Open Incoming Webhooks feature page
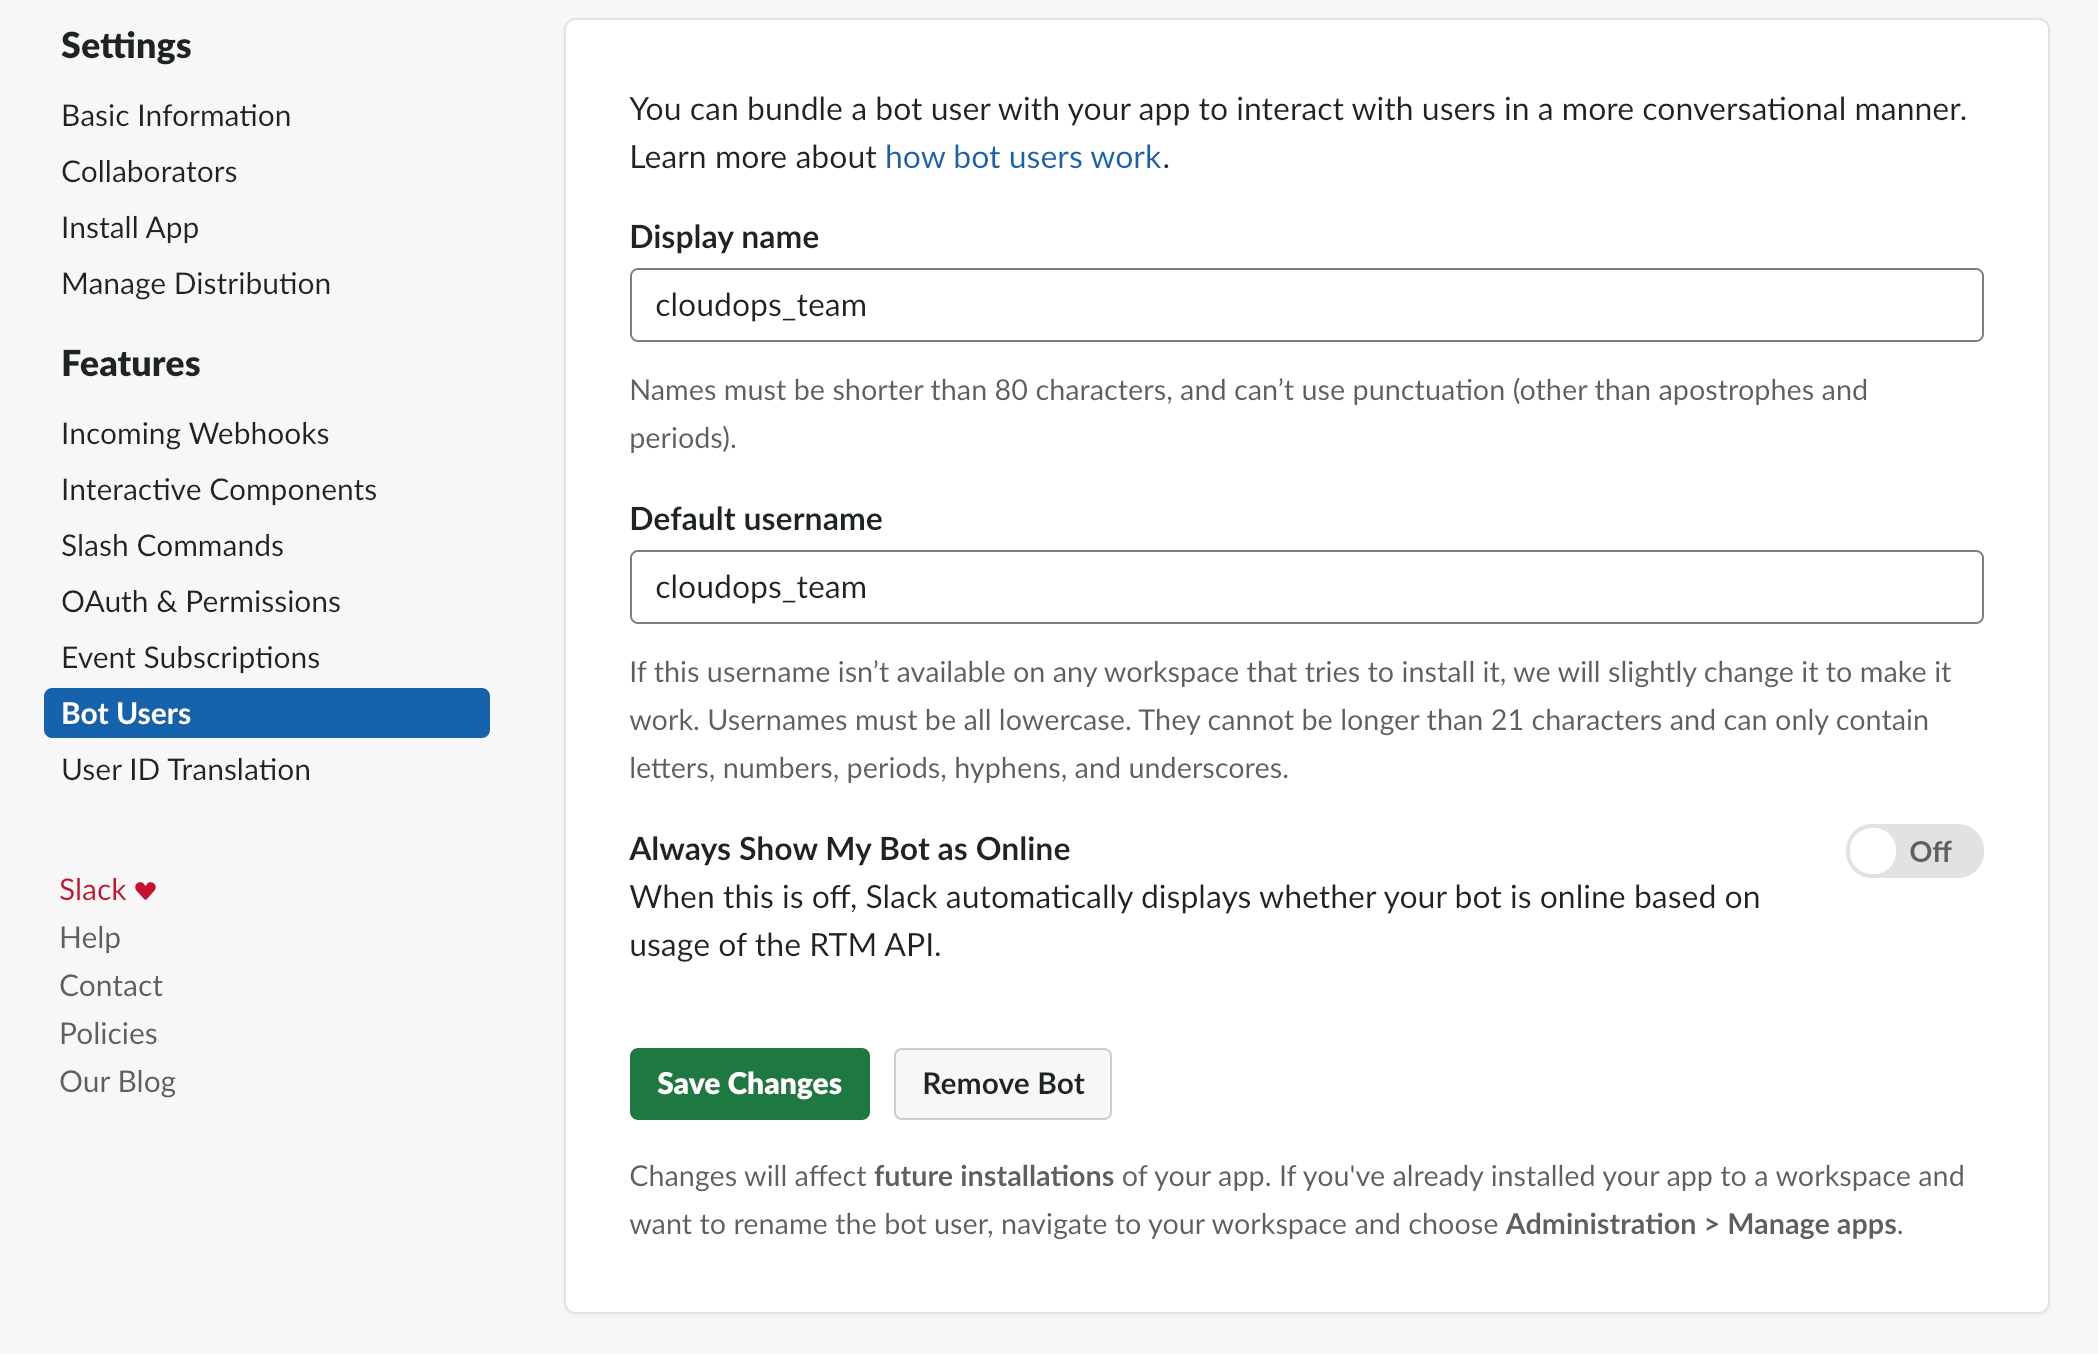Image resolution: width=2098 pixels, height=1354 pixels. pyautogui.click(x=195, y=434)
